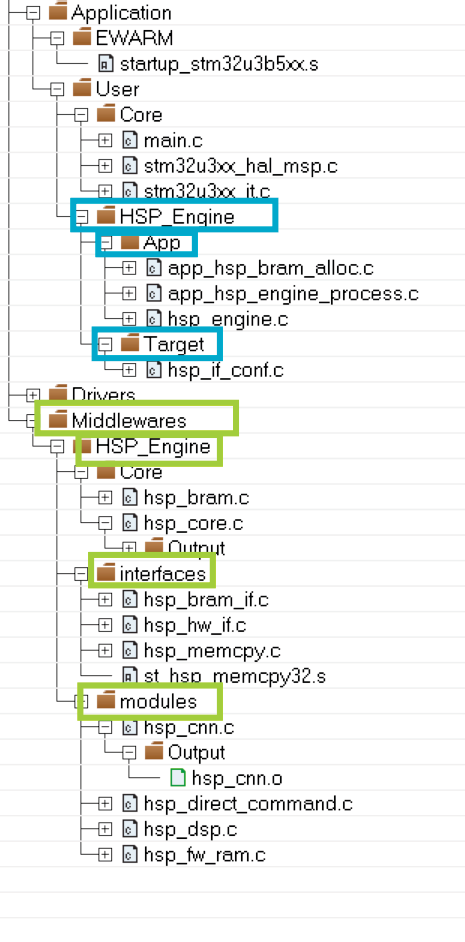Collapse the Output folder under hsp_cnn.c

pyautogui.click(x=129, y=752)
